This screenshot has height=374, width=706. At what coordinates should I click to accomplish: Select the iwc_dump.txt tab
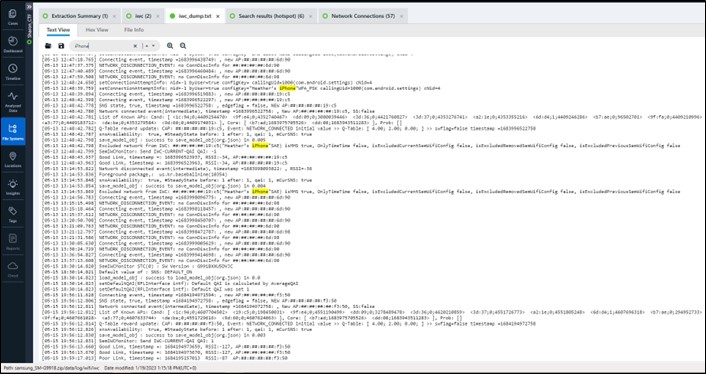pos(195,16)
